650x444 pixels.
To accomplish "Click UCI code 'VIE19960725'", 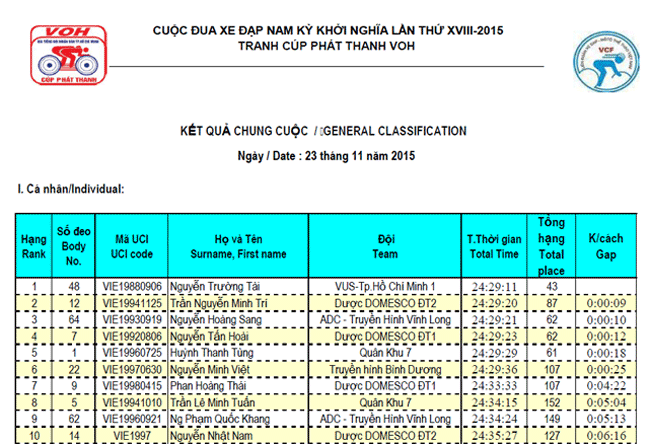I will pos(132,353).
